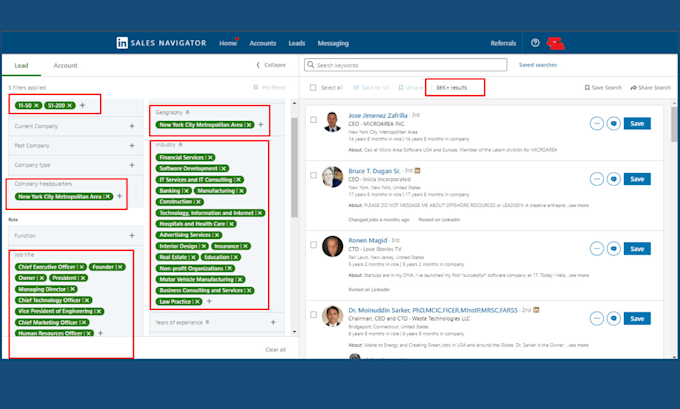Click the LinkedIn Sales Navigator logo
The image size is (680, 409).
161,43
